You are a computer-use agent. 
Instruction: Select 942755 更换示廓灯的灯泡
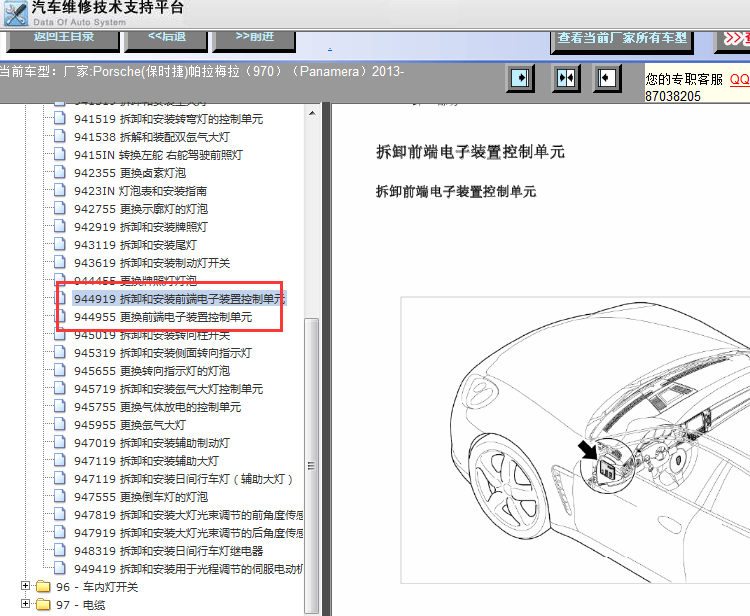pyautogui.click(x=141, y=209)
